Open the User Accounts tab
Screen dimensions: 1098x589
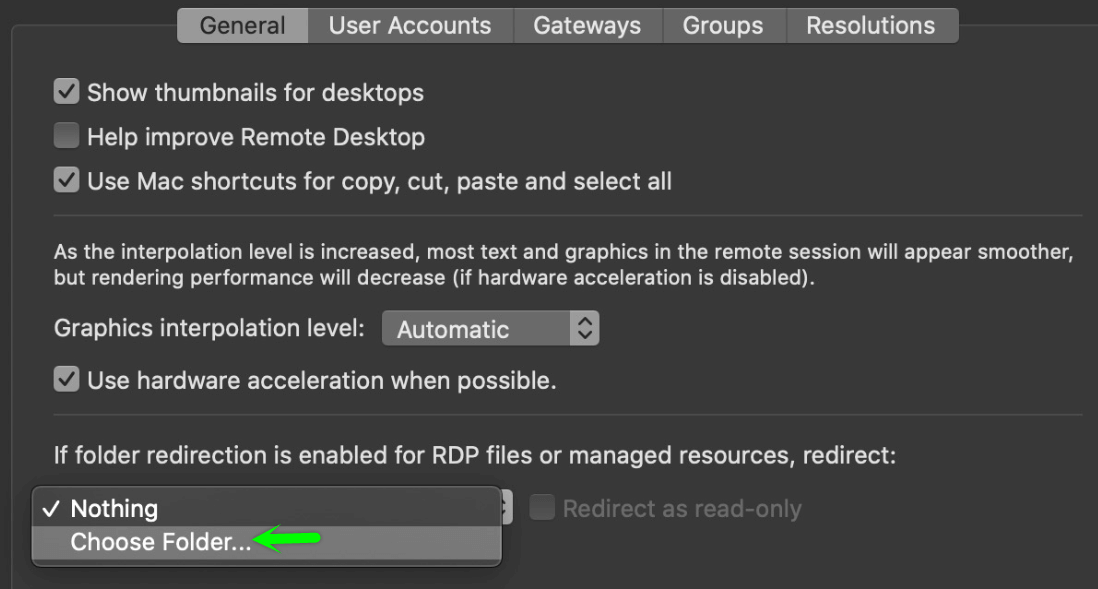(x=410, y=26)
